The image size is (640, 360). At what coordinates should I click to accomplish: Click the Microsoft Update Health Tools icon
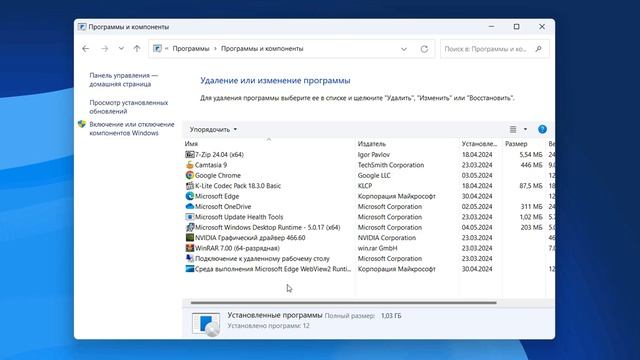(189, 217)
